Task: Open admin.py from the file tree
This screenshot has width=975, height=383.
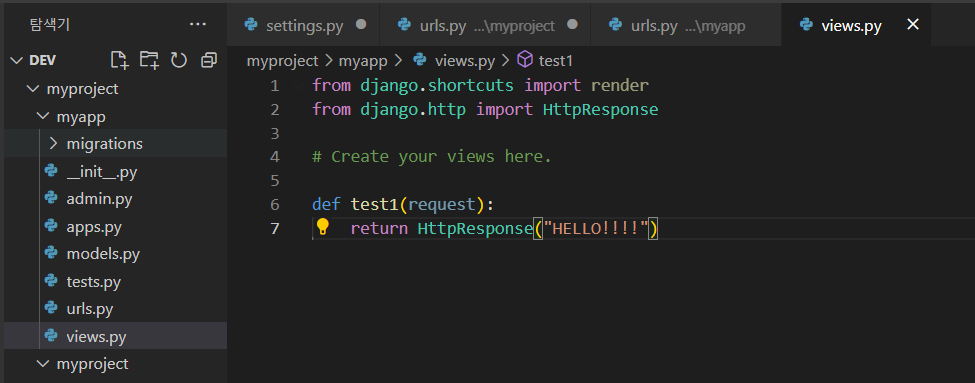Action: (99, 199)
